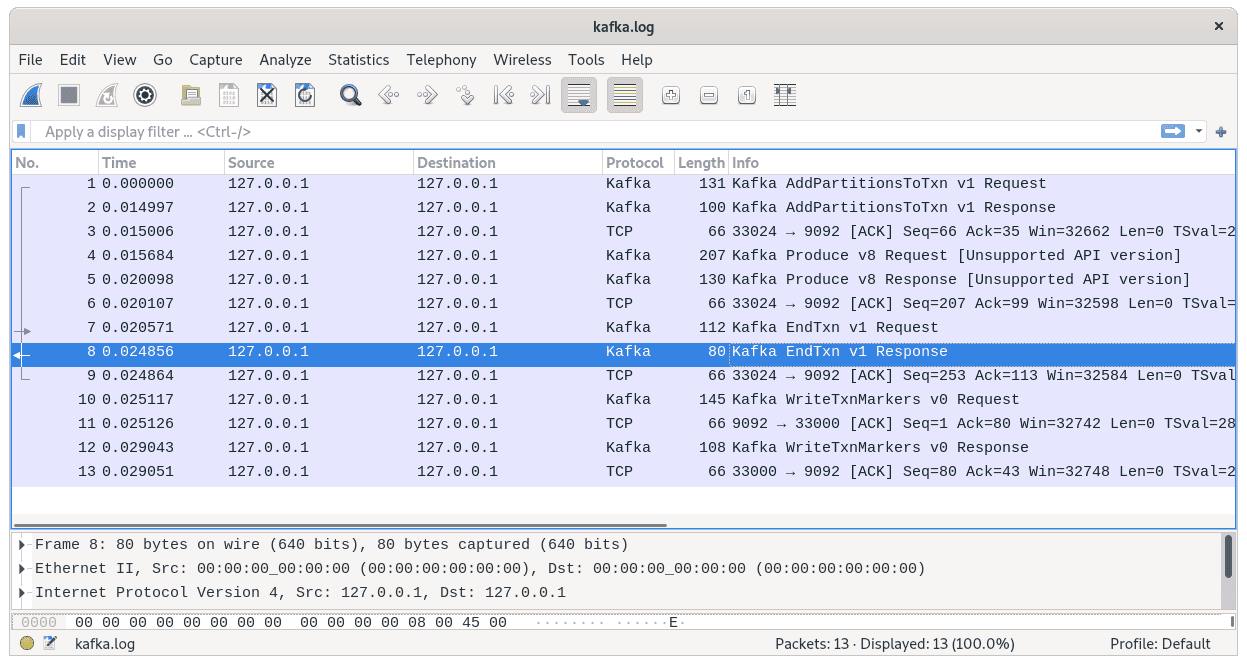Select packet 10 WriteTxnMarkers v0 Request
The height and width of the screenshot is (665, 1247).
[x=624, y=400]
